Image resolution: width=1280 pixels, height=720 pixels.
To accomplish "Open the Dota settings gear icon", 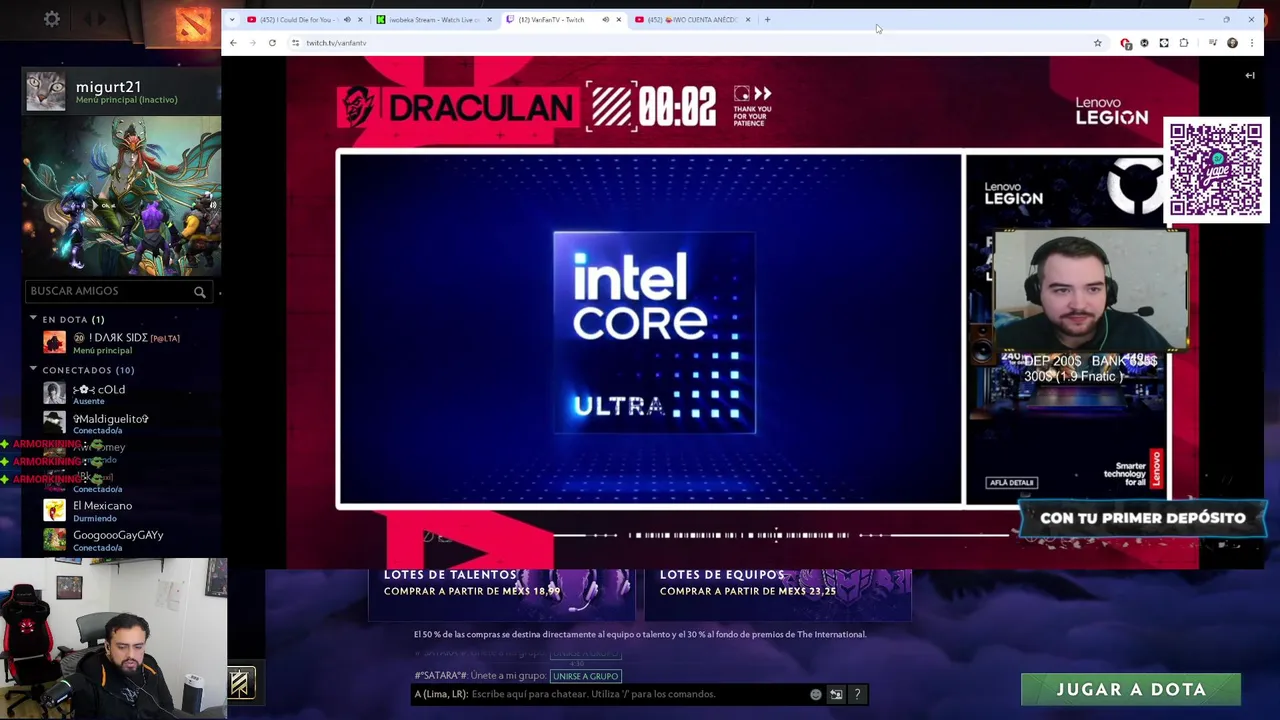I will (x=52, y=19).
